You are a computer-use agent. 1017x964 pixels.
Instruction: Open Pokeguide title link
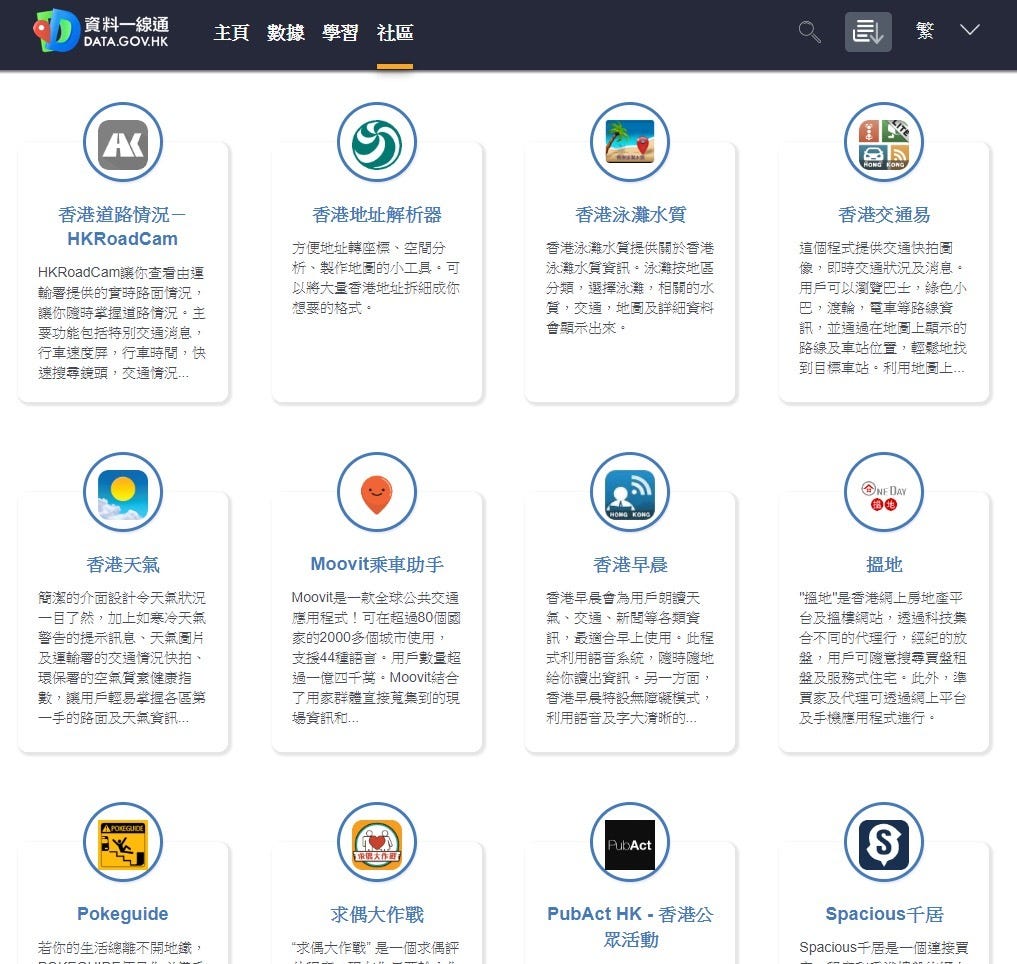123,914
